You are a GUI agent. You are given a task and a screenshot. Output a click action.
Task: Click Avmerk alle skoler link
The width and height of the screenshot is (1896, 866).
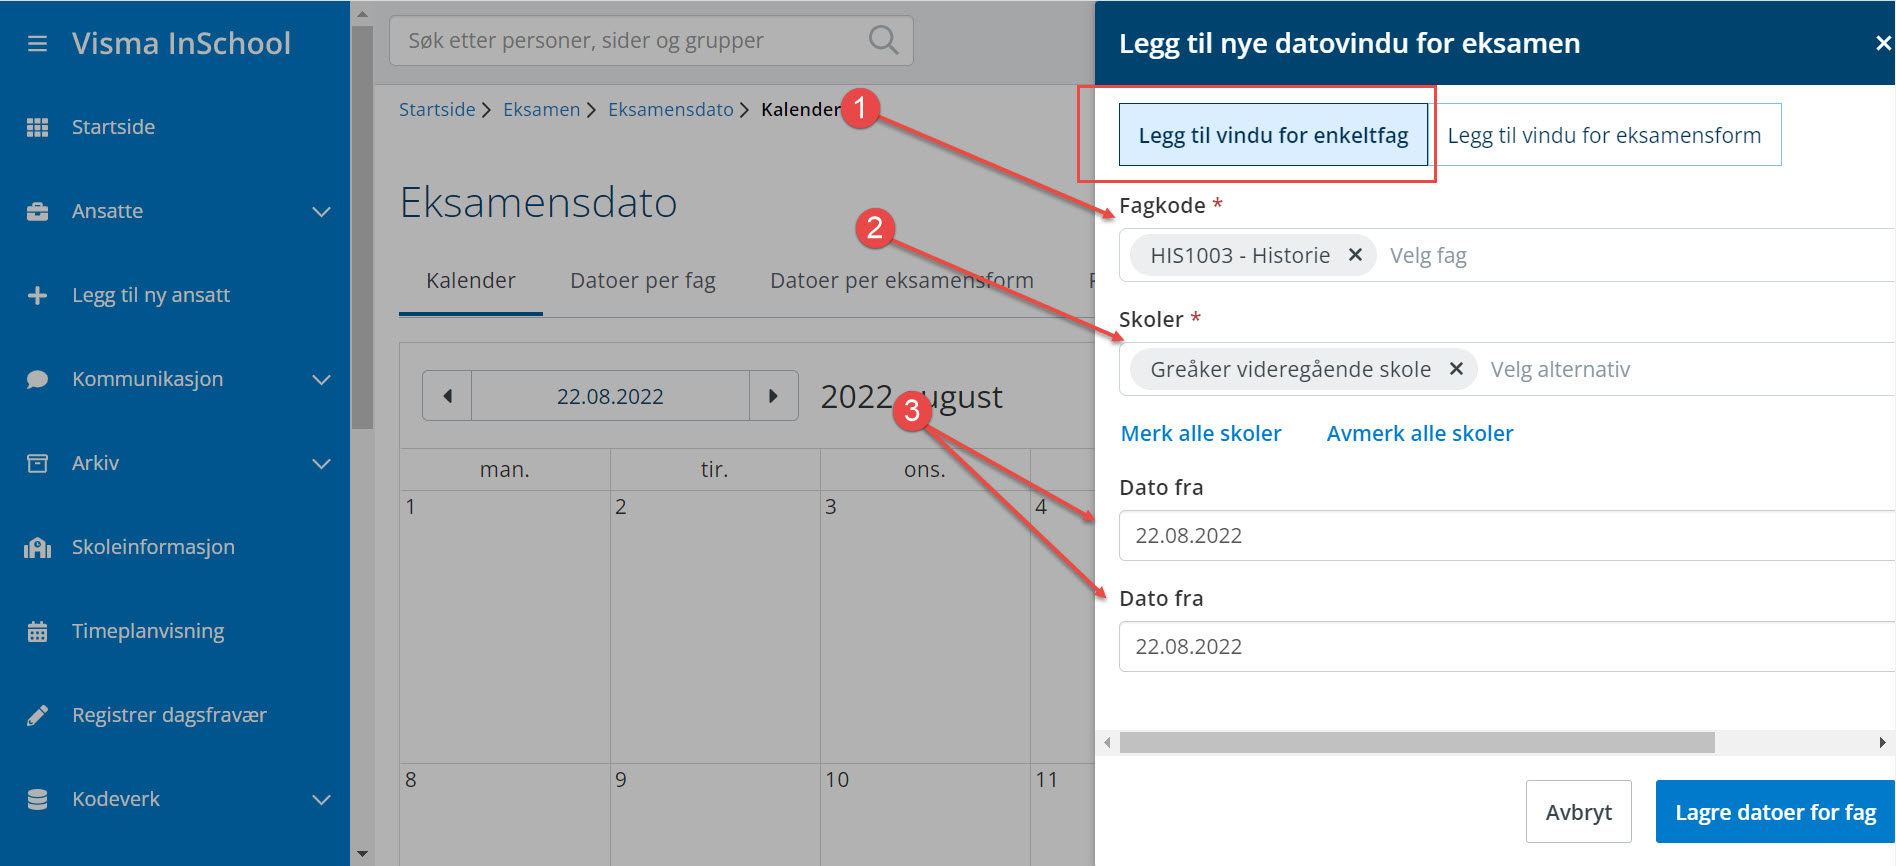tap(1420, 434)
